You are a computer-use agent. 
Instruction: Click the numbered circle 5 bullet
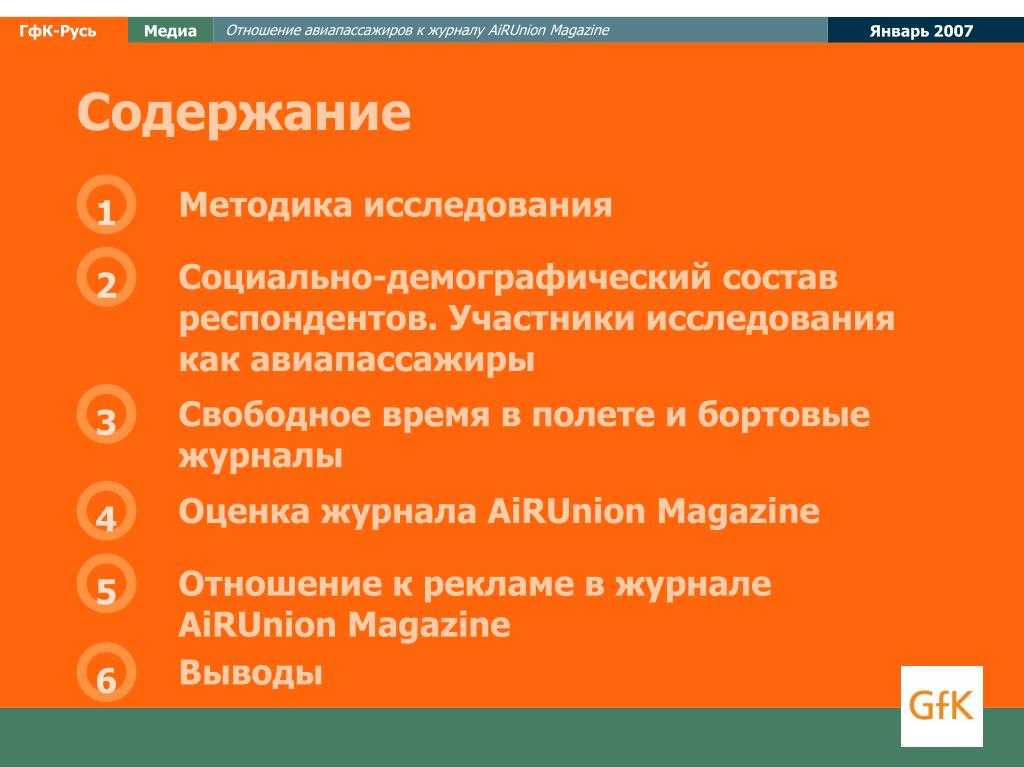pos(106,583)
